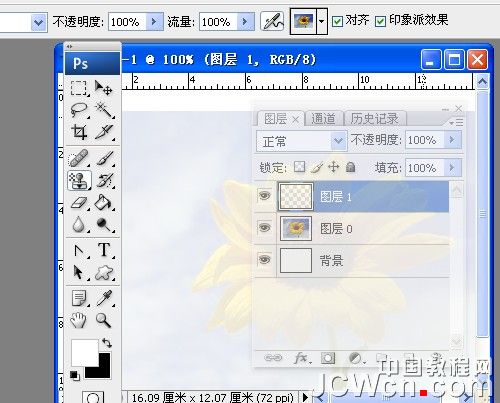Toggle the airbrush option in options bar
500x403 pixels.
272,21
